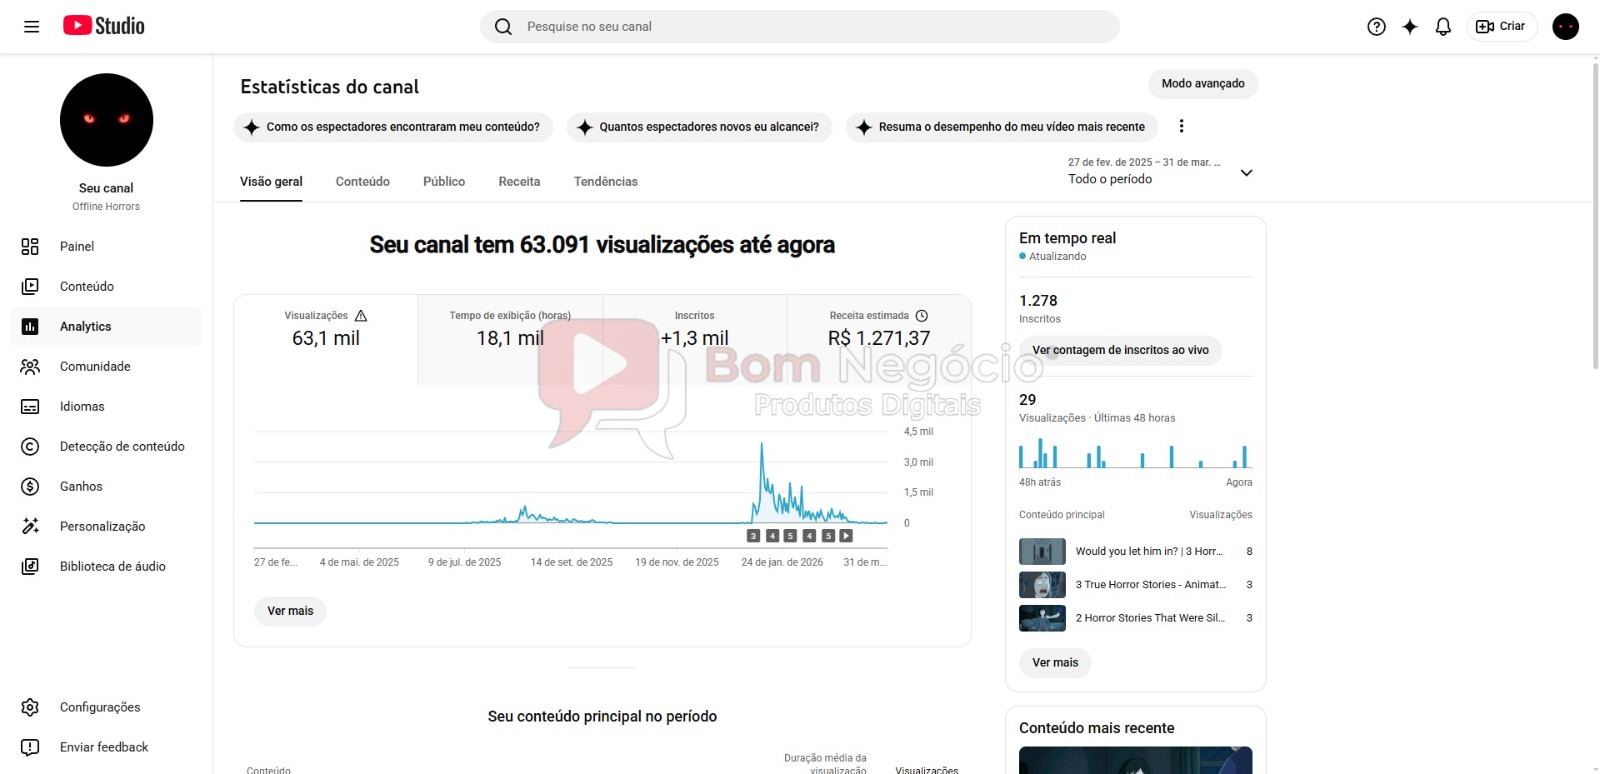
Task: Click Ver contagem de inscritos ao vivo
Action: pos(1120,351)
